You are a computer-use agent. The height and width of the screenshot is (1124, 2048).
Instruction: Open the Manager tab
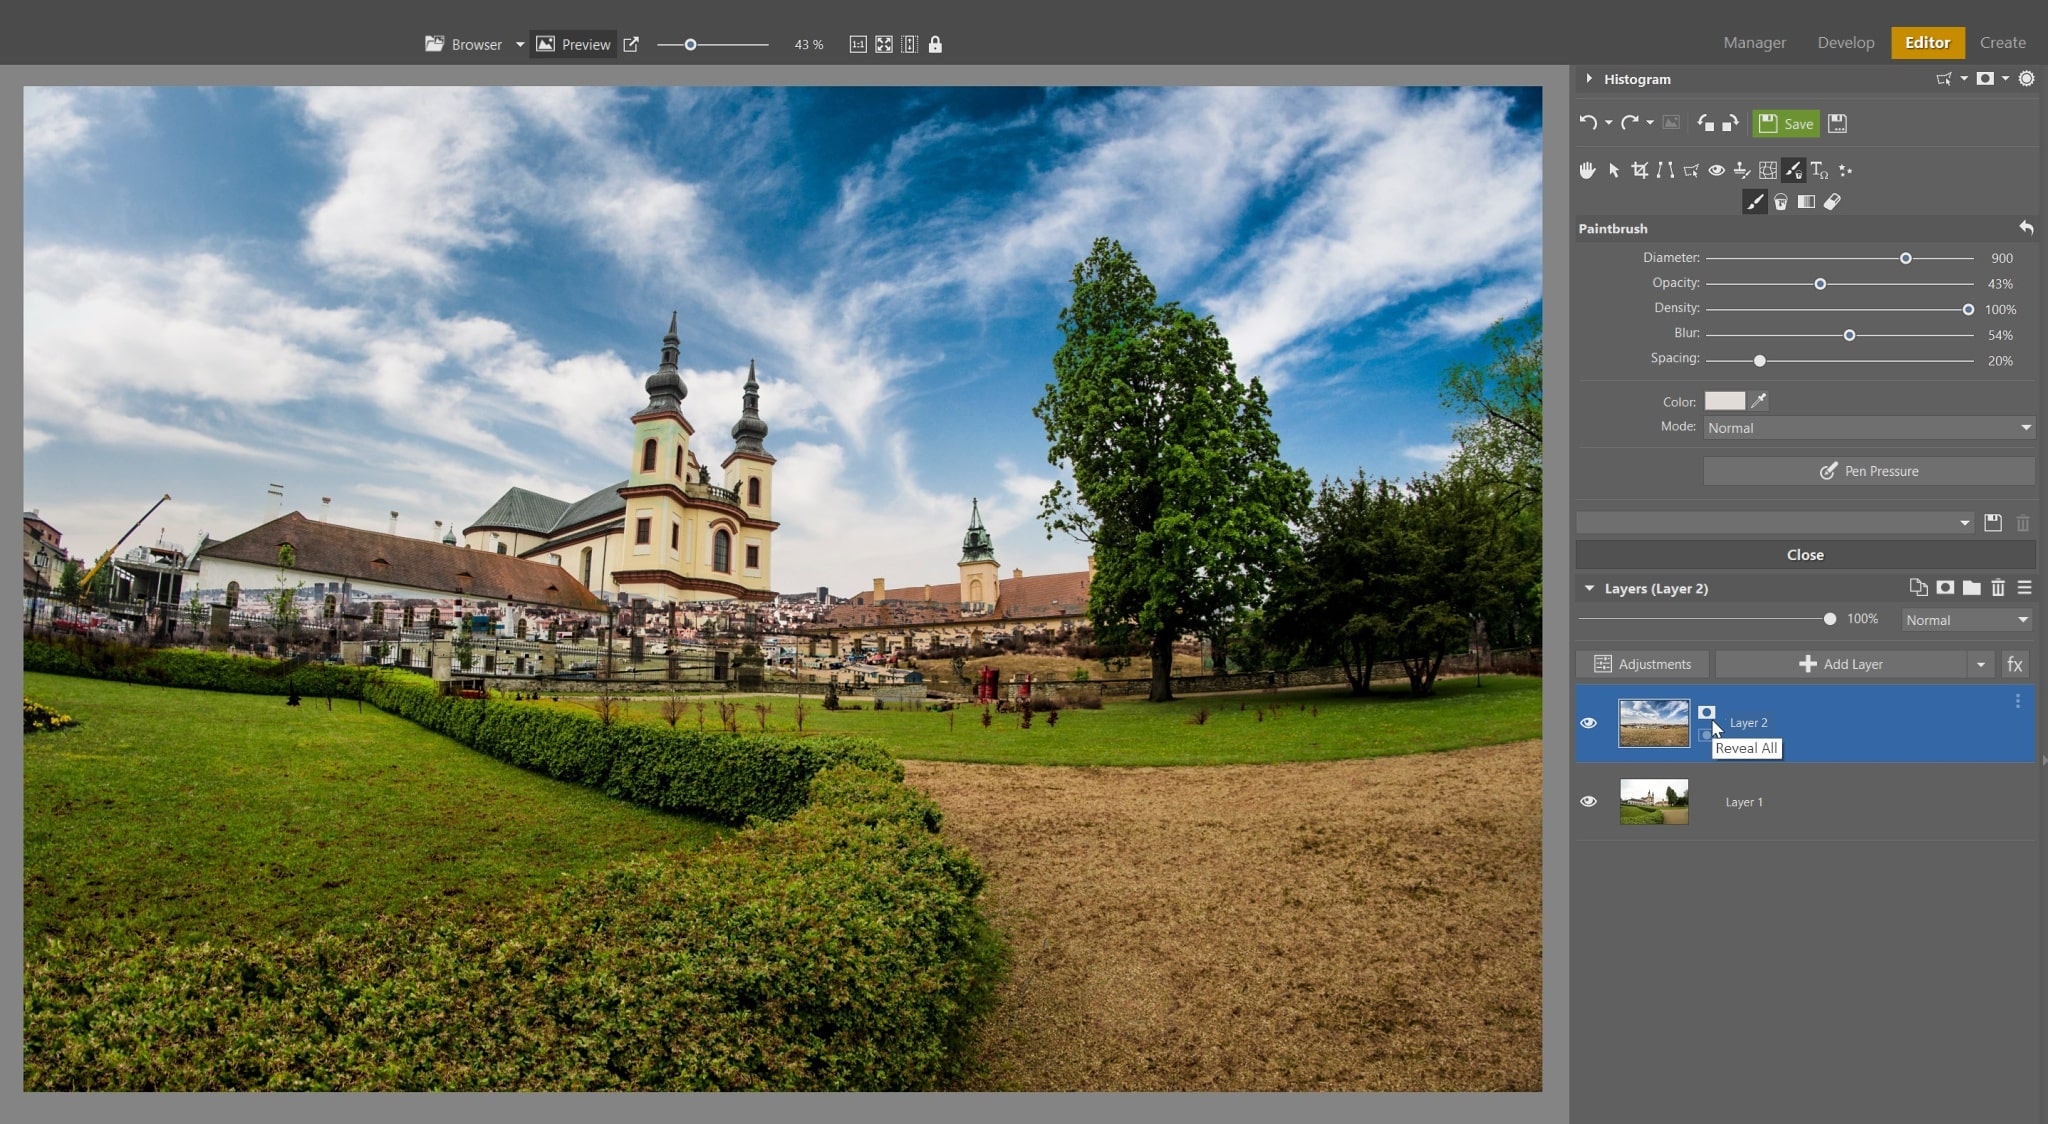pos(1754,43)
